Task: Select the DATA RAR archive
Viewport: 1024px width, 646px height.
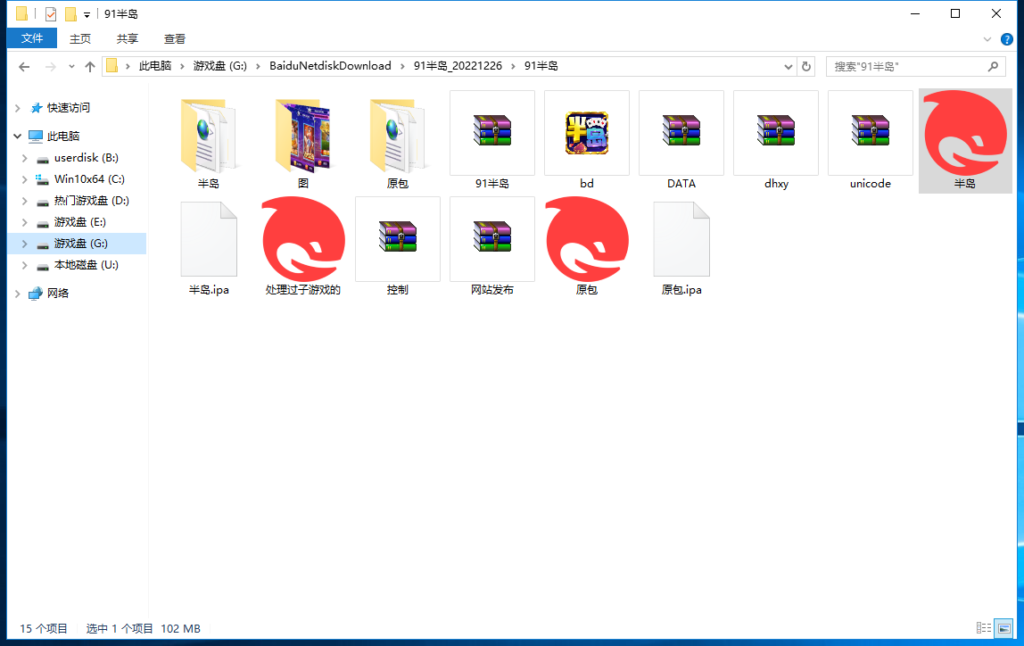Action: pos(681,133)
